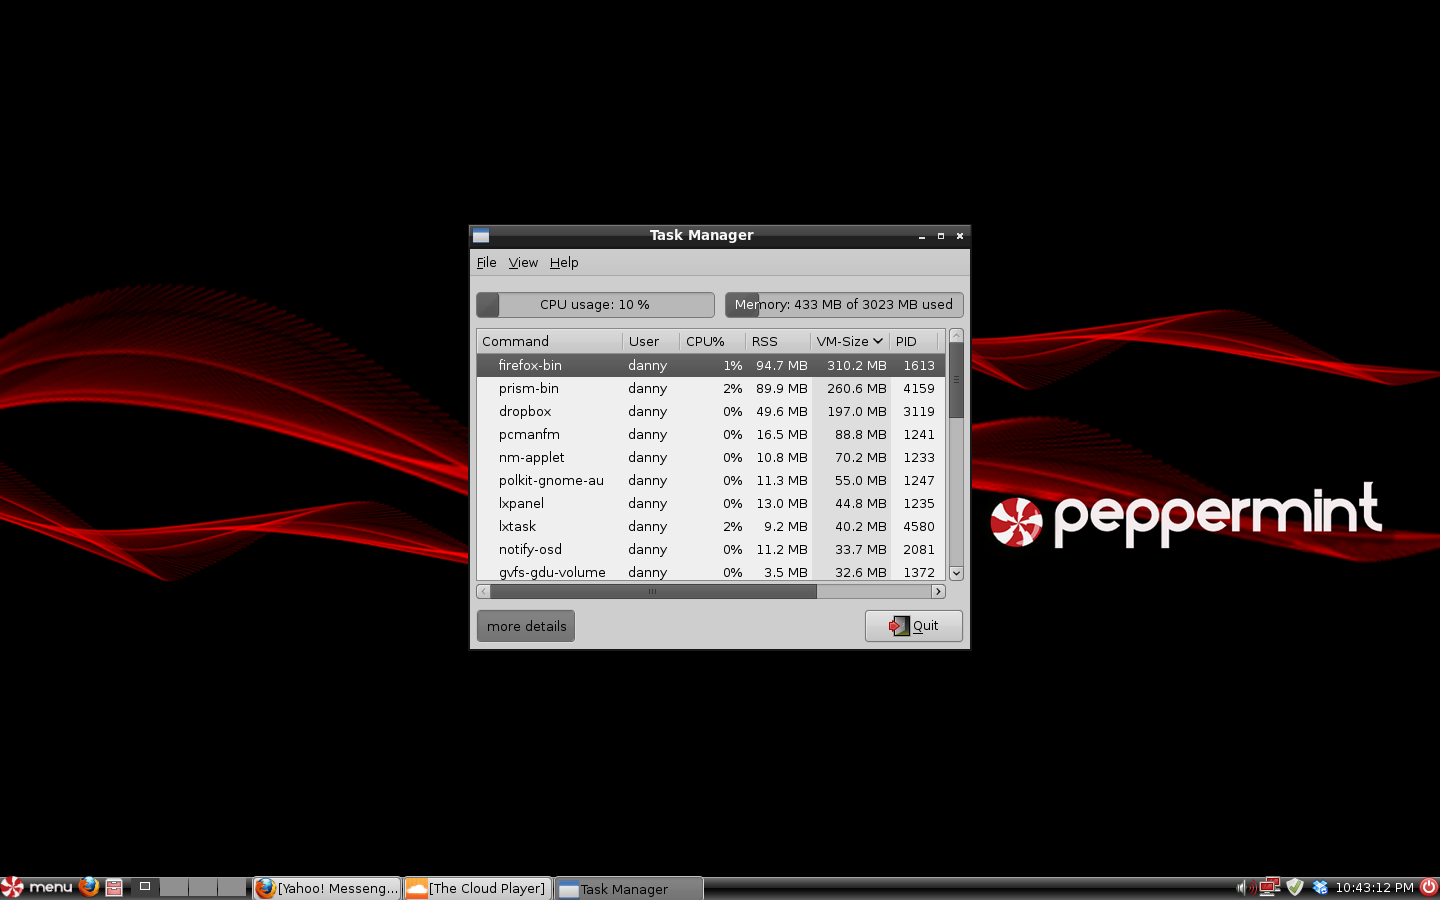The width and height of the screenshot is (1440, 900).
Task: Open the Dropbox tray icon
Action: point(1320,887)
